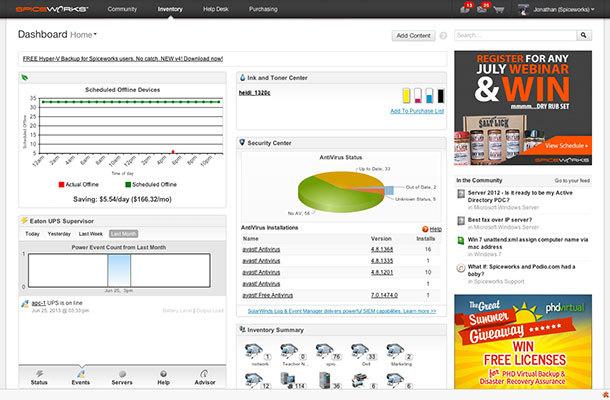Open the Dashboard Home dropdown
Screen dimensions: 610x400
tap(83, 35)
